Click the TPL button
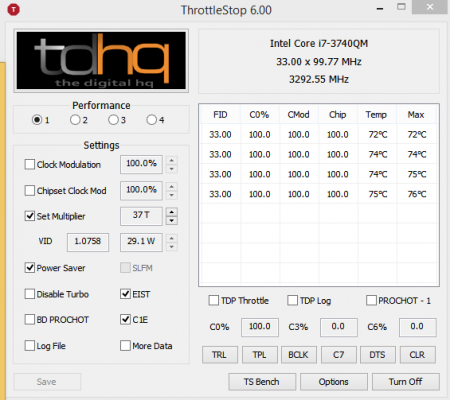This screenshot has height=400, width=450. pos(259,355)
